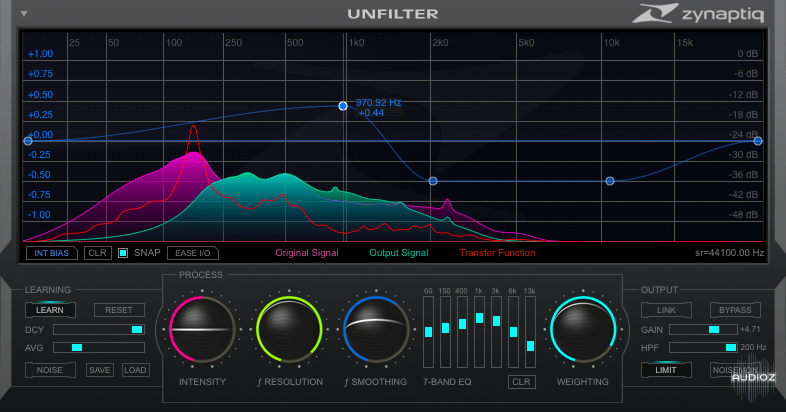The image size is (786, 412).
Task: Adjust the AVG slider
Action: pyautogui.click(x=99, y=347)
